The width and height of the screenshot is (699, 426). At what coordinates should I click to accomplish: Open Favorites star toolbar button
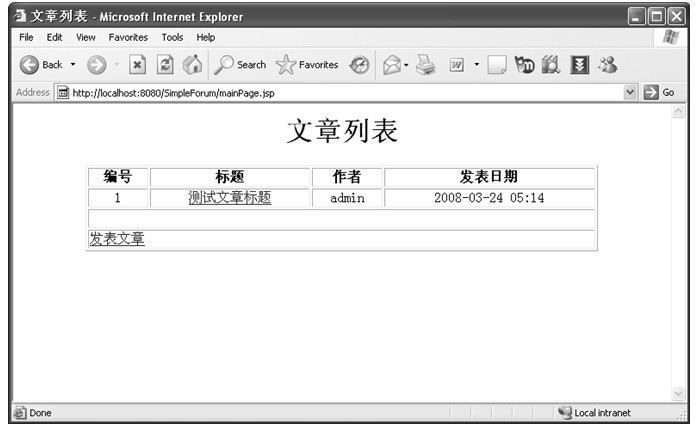pyautogui.click(x=307, y=65)
